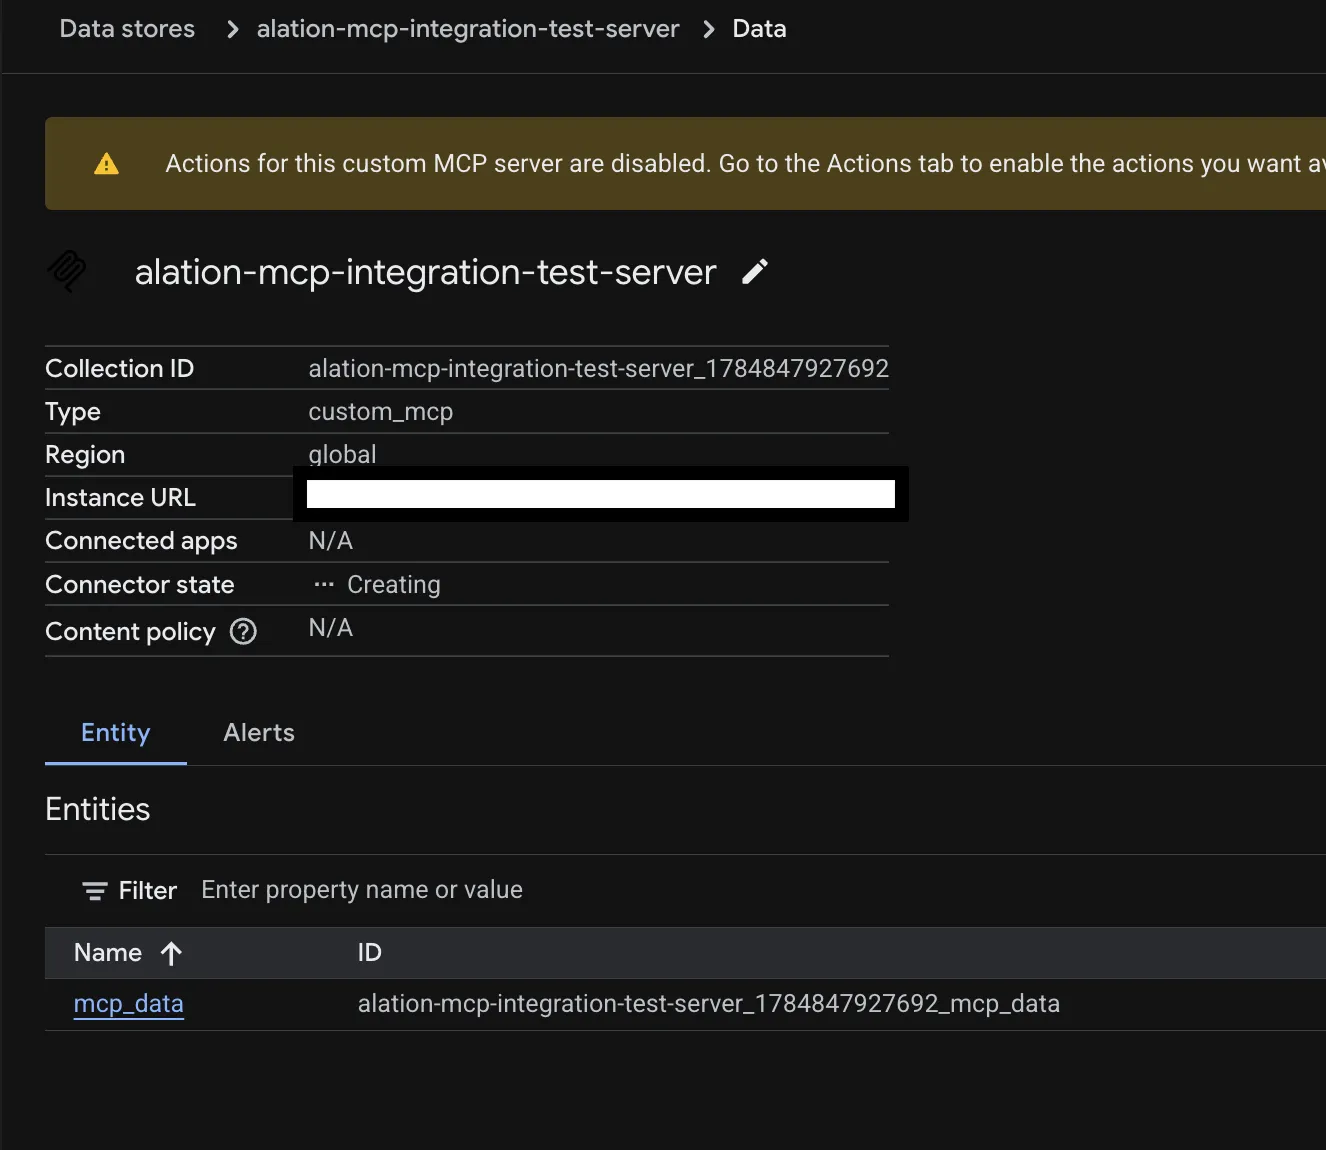
Task: Click the Connected apps N/A value
Action: pos(331,541)
